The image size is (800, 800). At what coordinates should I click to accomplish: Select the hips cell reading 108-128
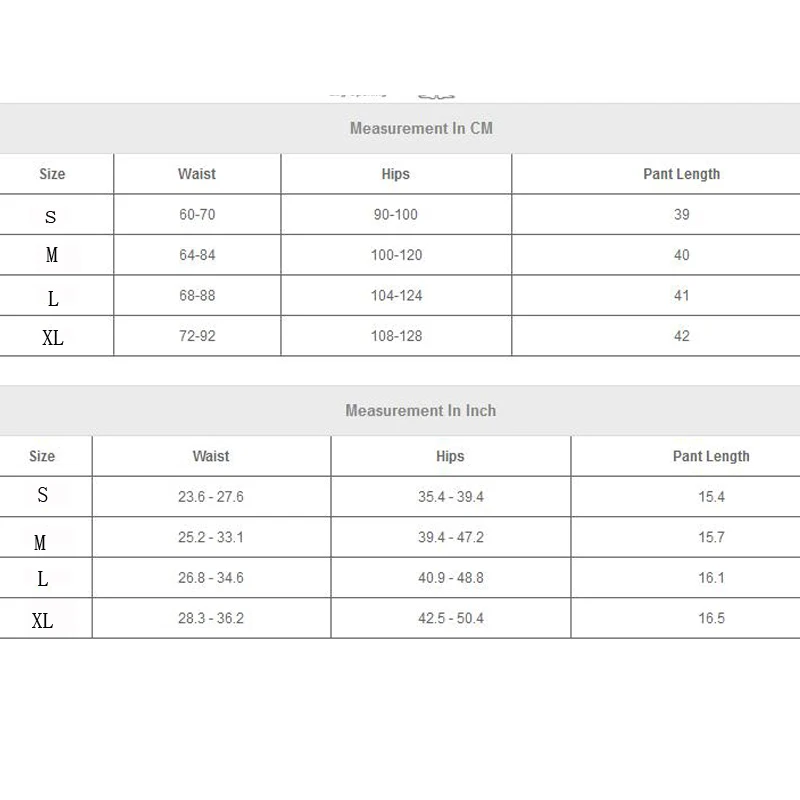point(396,336)
